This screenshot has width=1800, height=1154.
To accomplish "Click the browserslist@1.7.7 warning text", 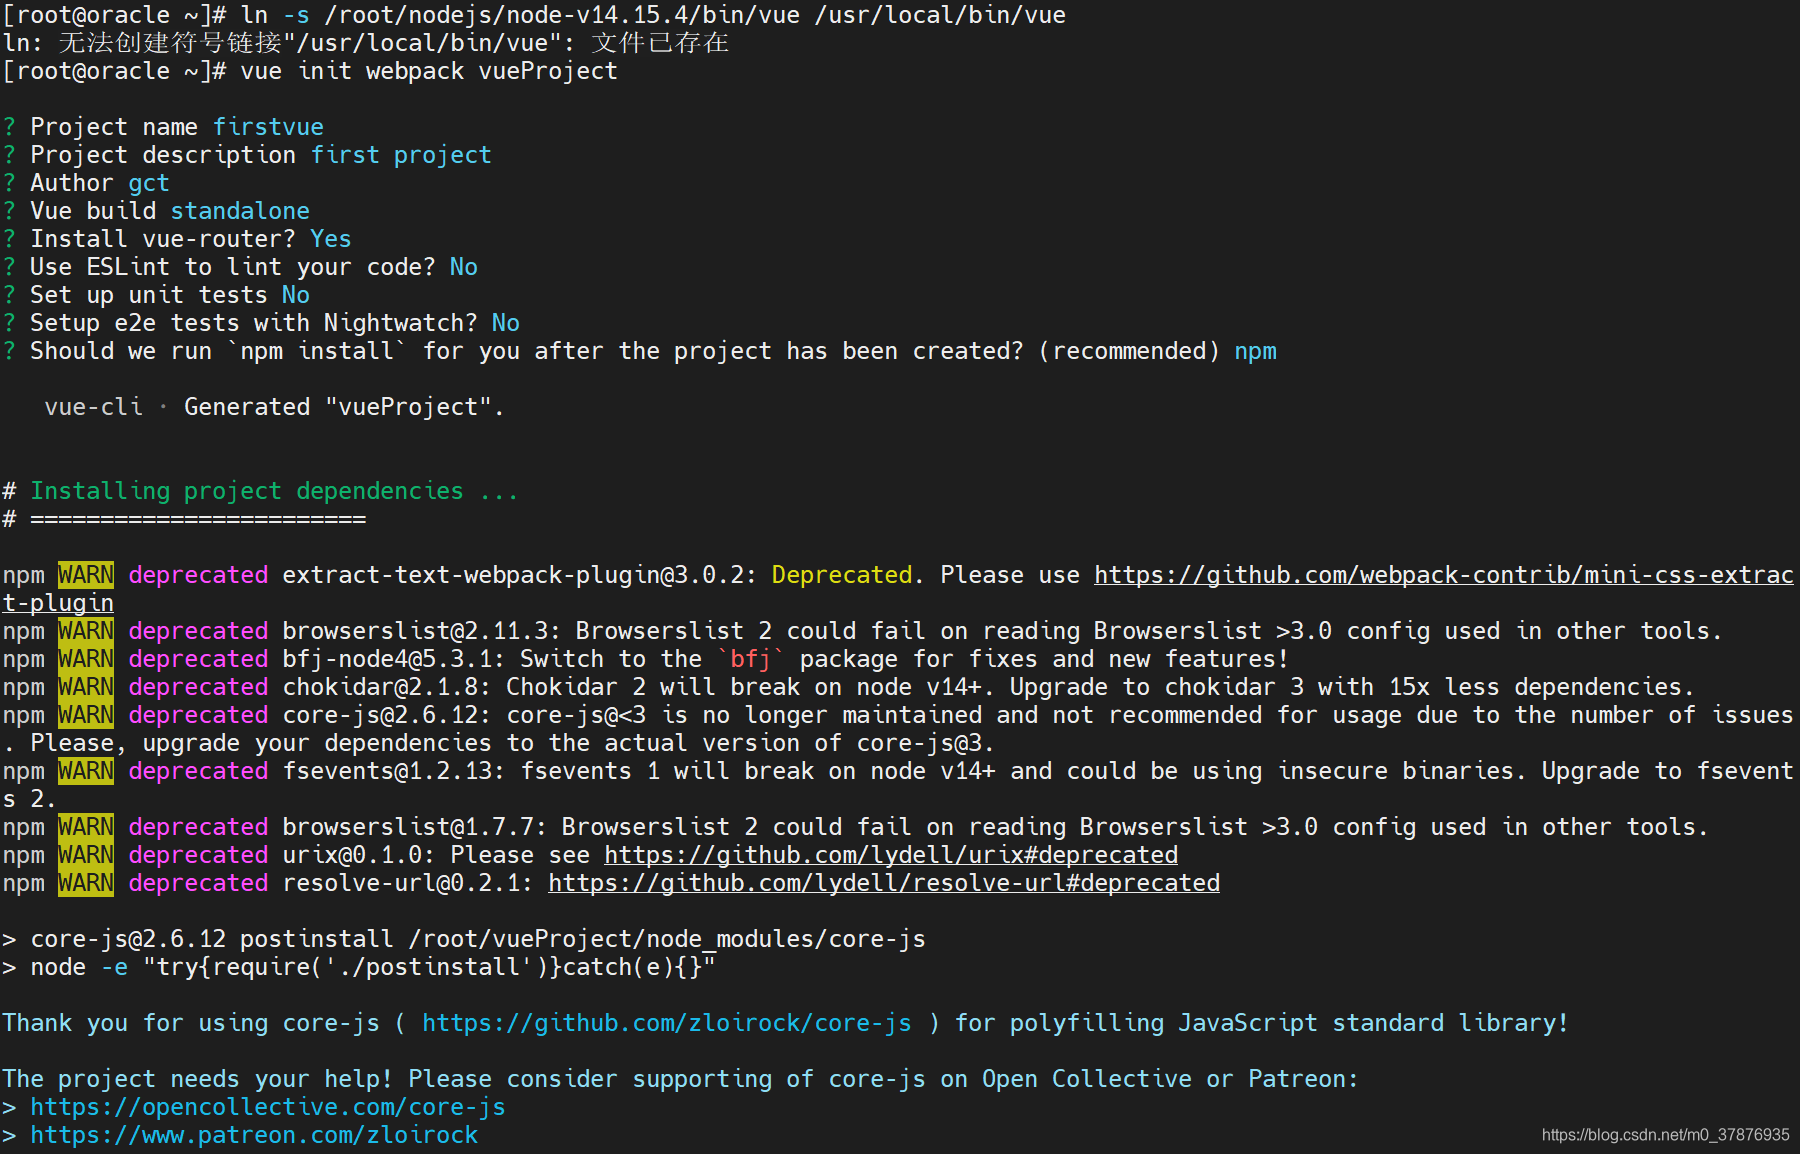I will 995,827.
